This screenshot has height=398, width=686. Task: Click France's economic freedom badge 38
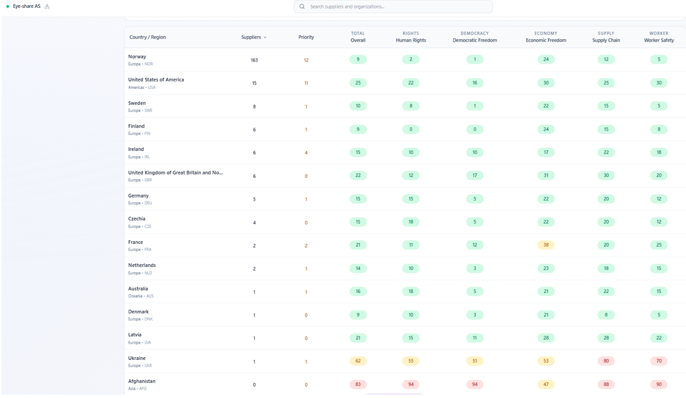(x=546, y=245)
